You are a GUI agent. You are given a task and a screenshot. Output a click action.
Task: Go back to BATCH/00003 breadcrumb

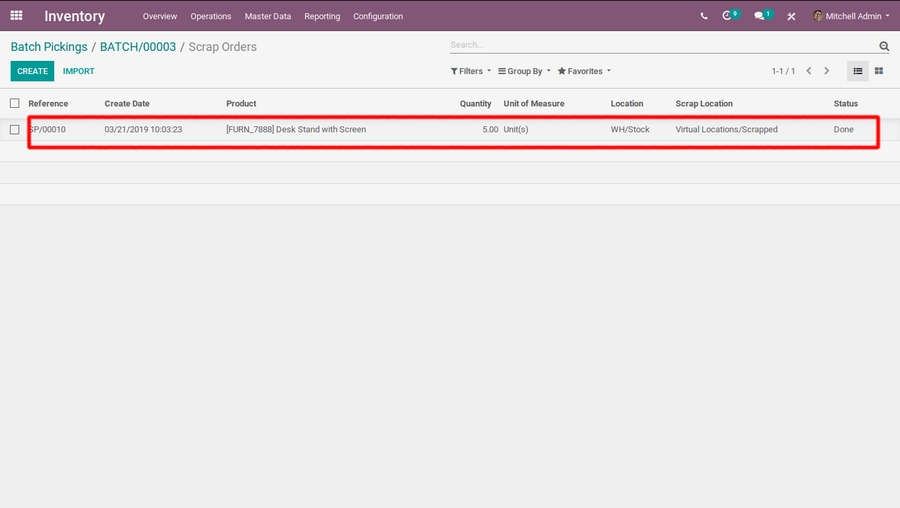point(138,47)
